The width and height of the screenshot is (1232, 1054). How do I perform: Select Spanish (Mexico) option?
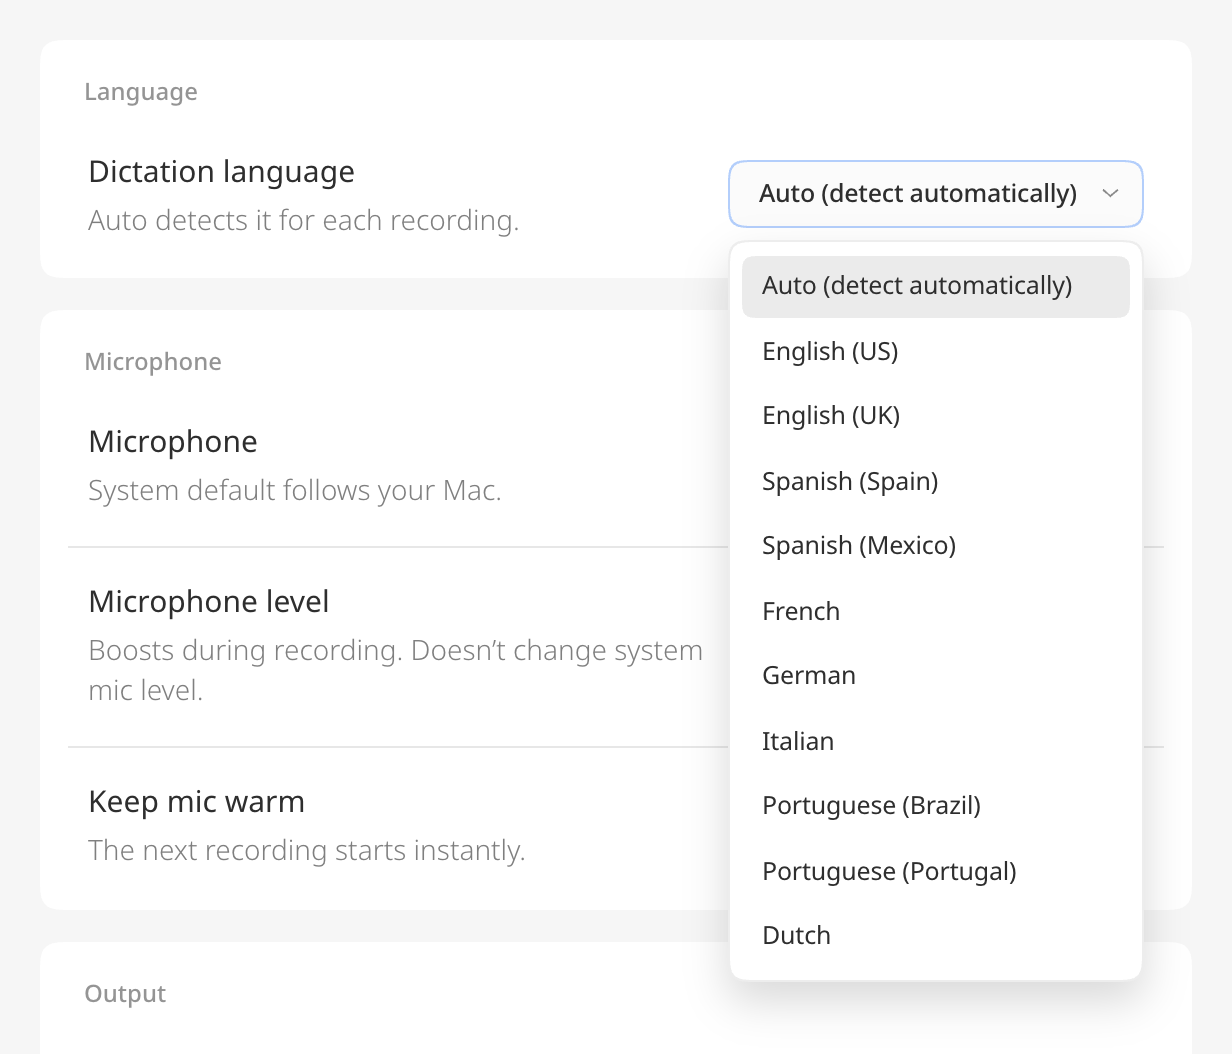(935, 546)
